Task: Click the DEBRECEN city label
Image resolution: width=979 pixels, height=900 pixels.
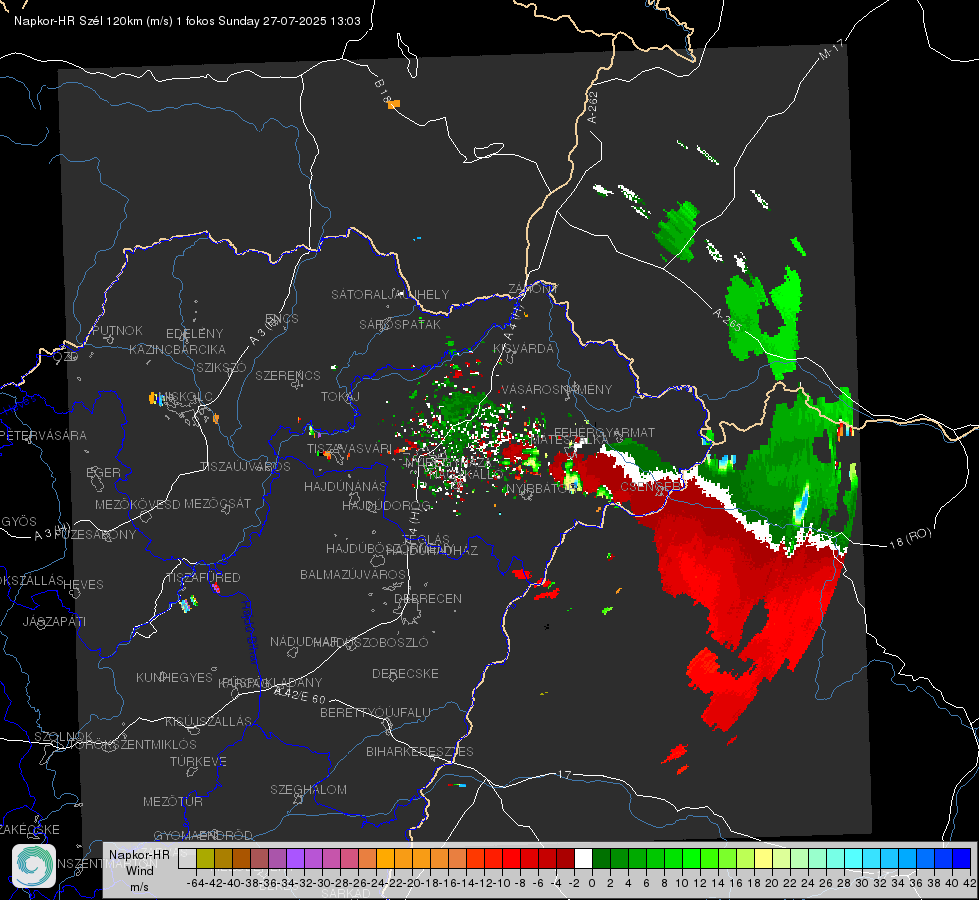Action: (x=428, y=598)
